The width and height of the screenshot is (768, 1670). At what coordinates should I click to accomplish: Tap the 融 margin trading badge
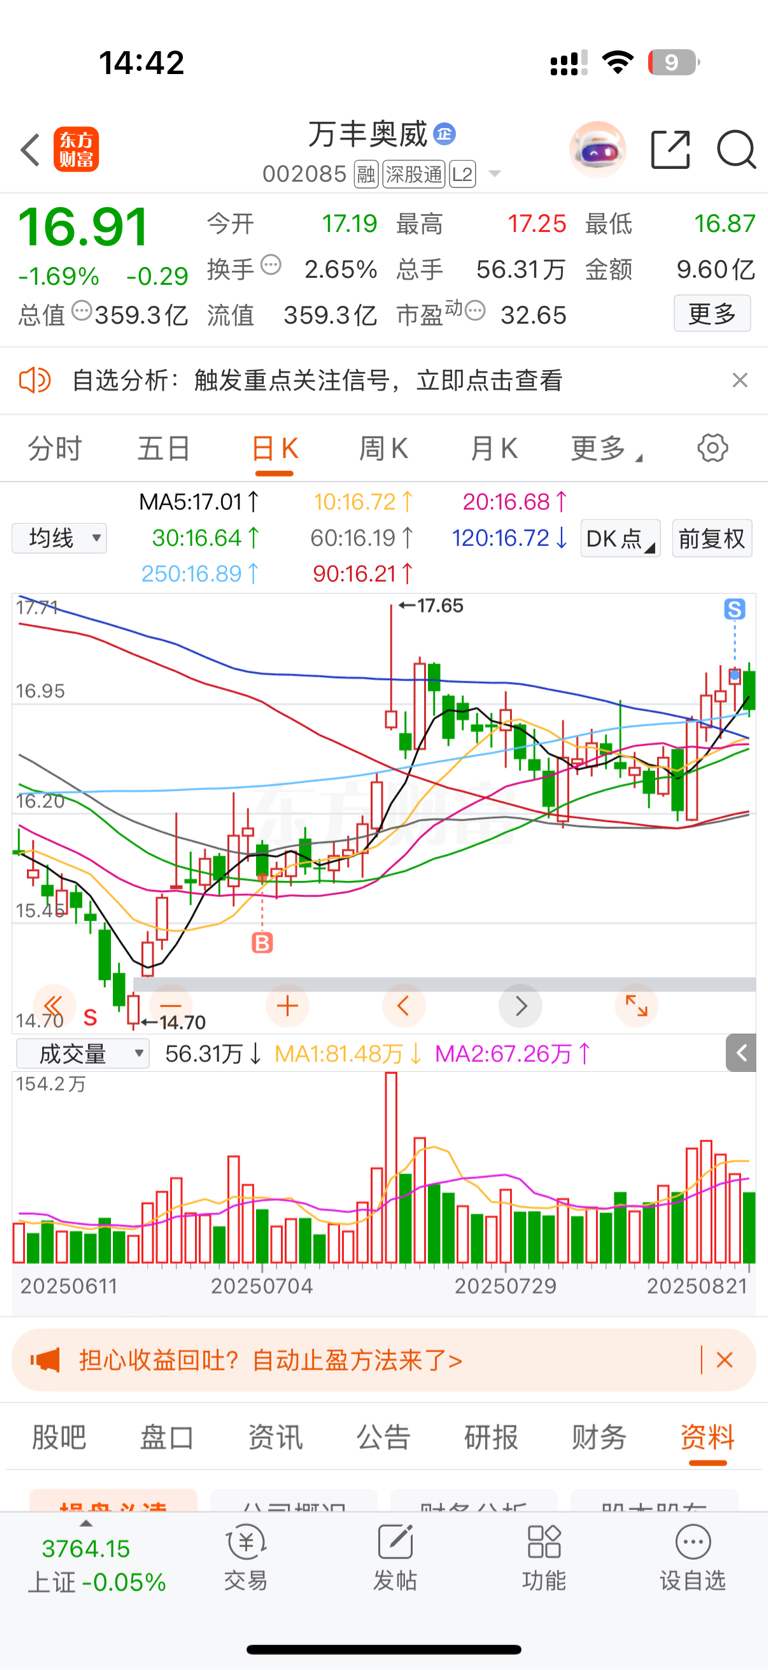click(x=366, y=175)
